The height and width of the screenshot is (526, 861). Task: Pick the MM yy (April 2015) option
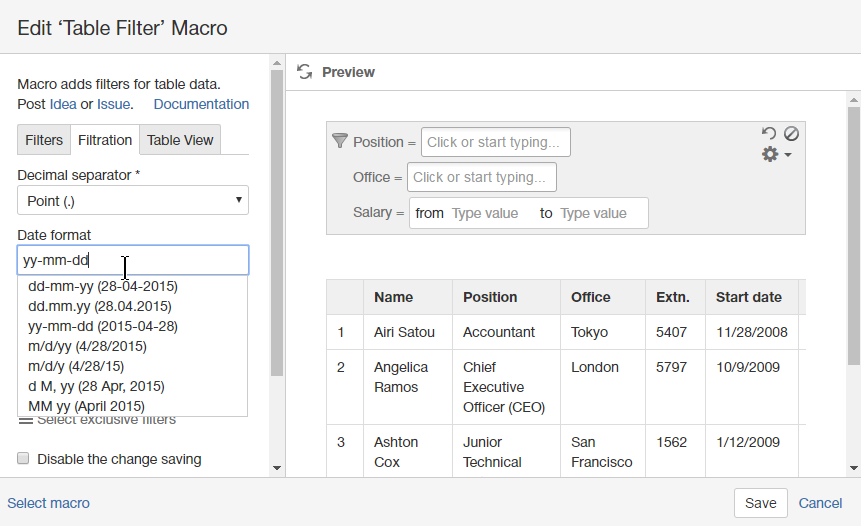(86, 406)
